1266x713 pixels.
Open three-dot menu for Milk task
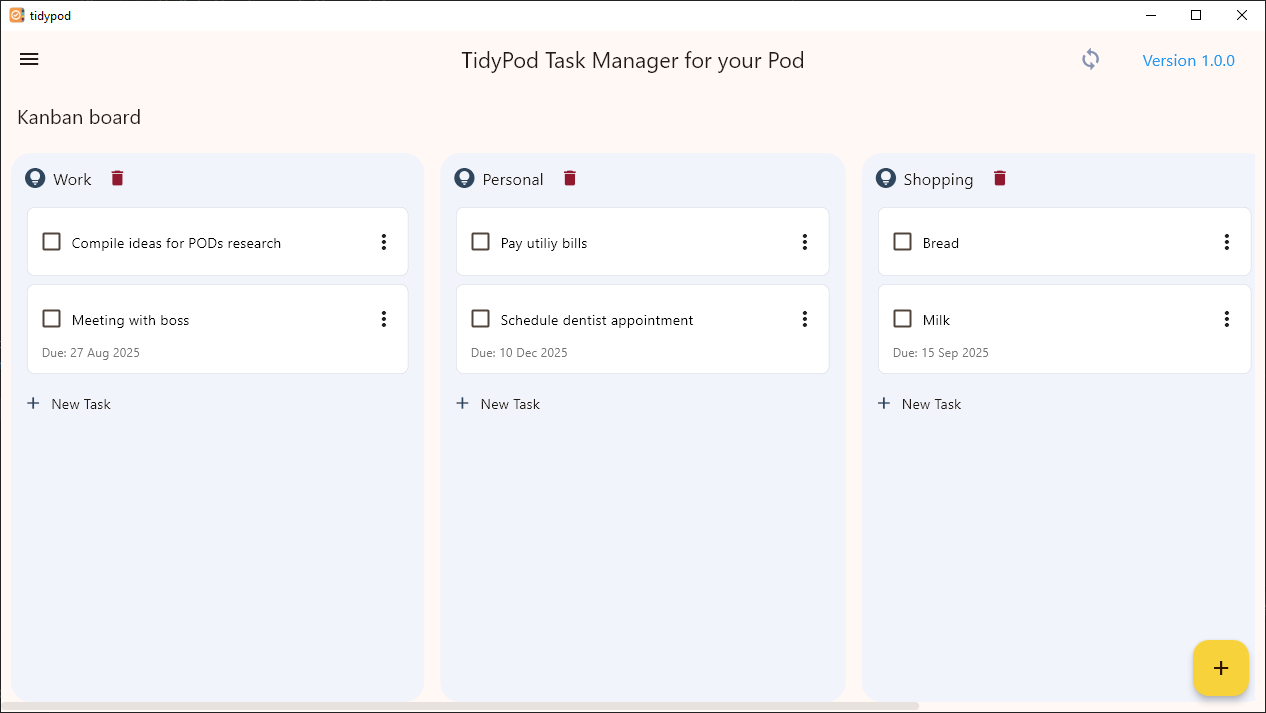(x=1227, y=319)
